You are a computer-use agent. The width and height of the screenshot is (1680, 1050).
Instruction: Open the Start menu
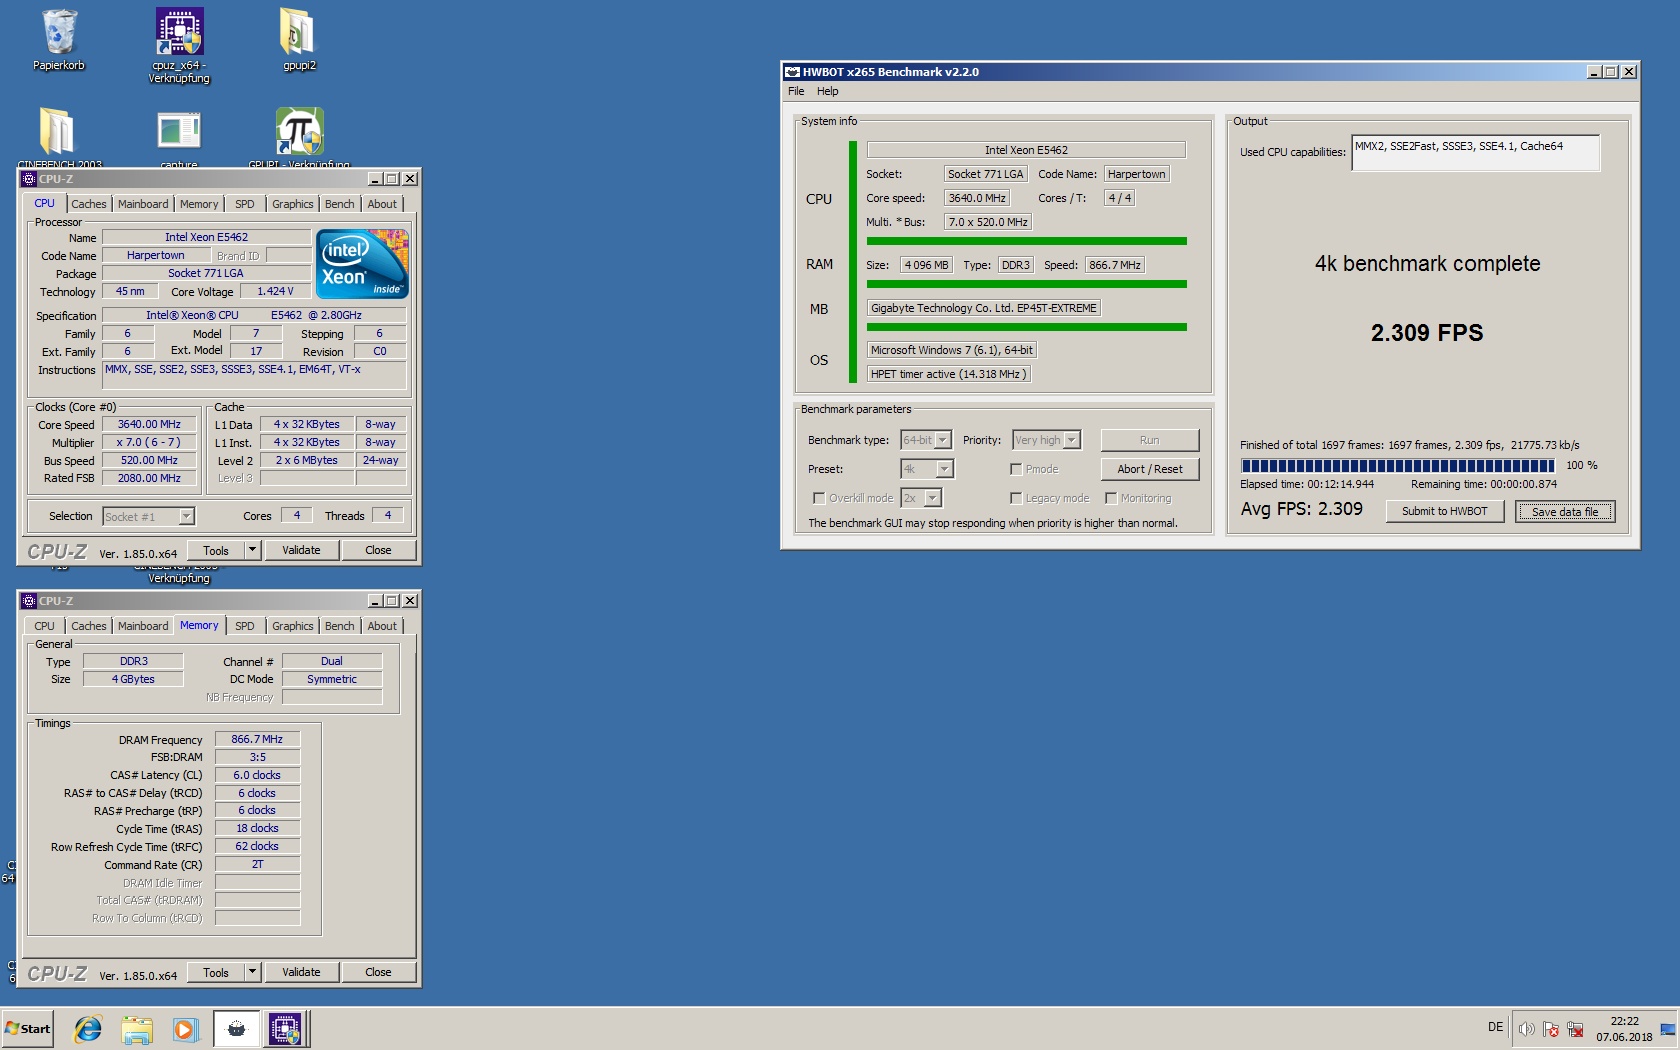click(x=28, y=1028)
